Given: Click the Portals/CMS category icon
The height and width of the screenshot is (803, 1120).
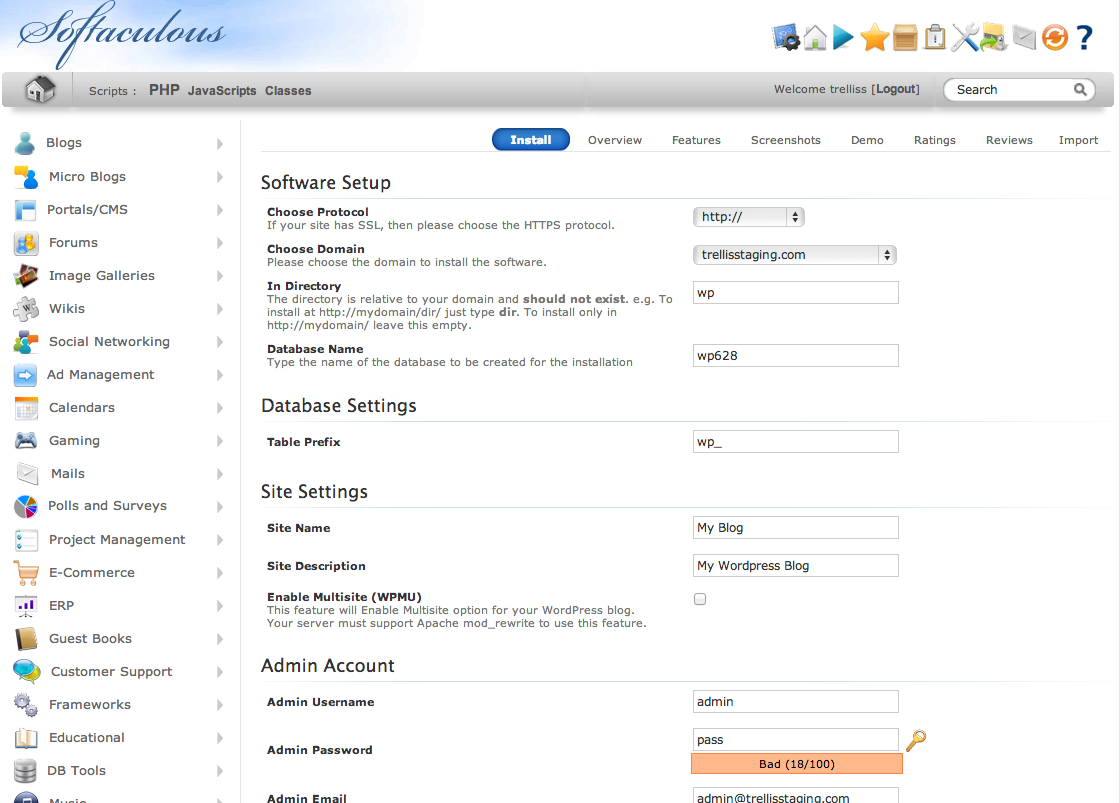Looking at the screenshot, I should [x=25, y=210].
